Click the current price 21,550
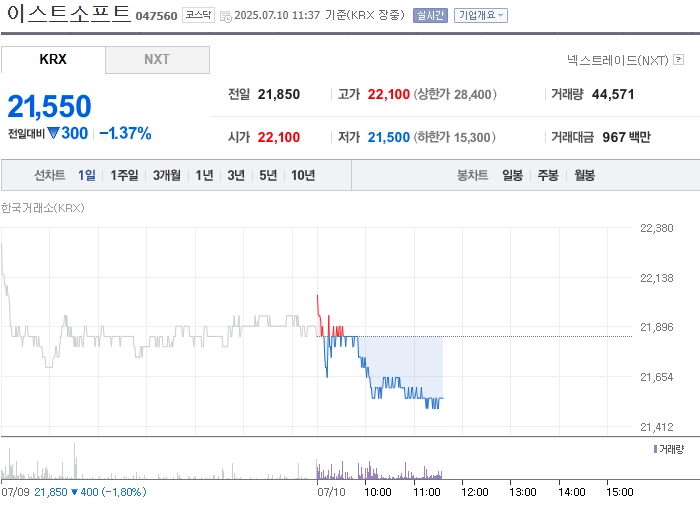The image size is (700, 515). point(49,107)
